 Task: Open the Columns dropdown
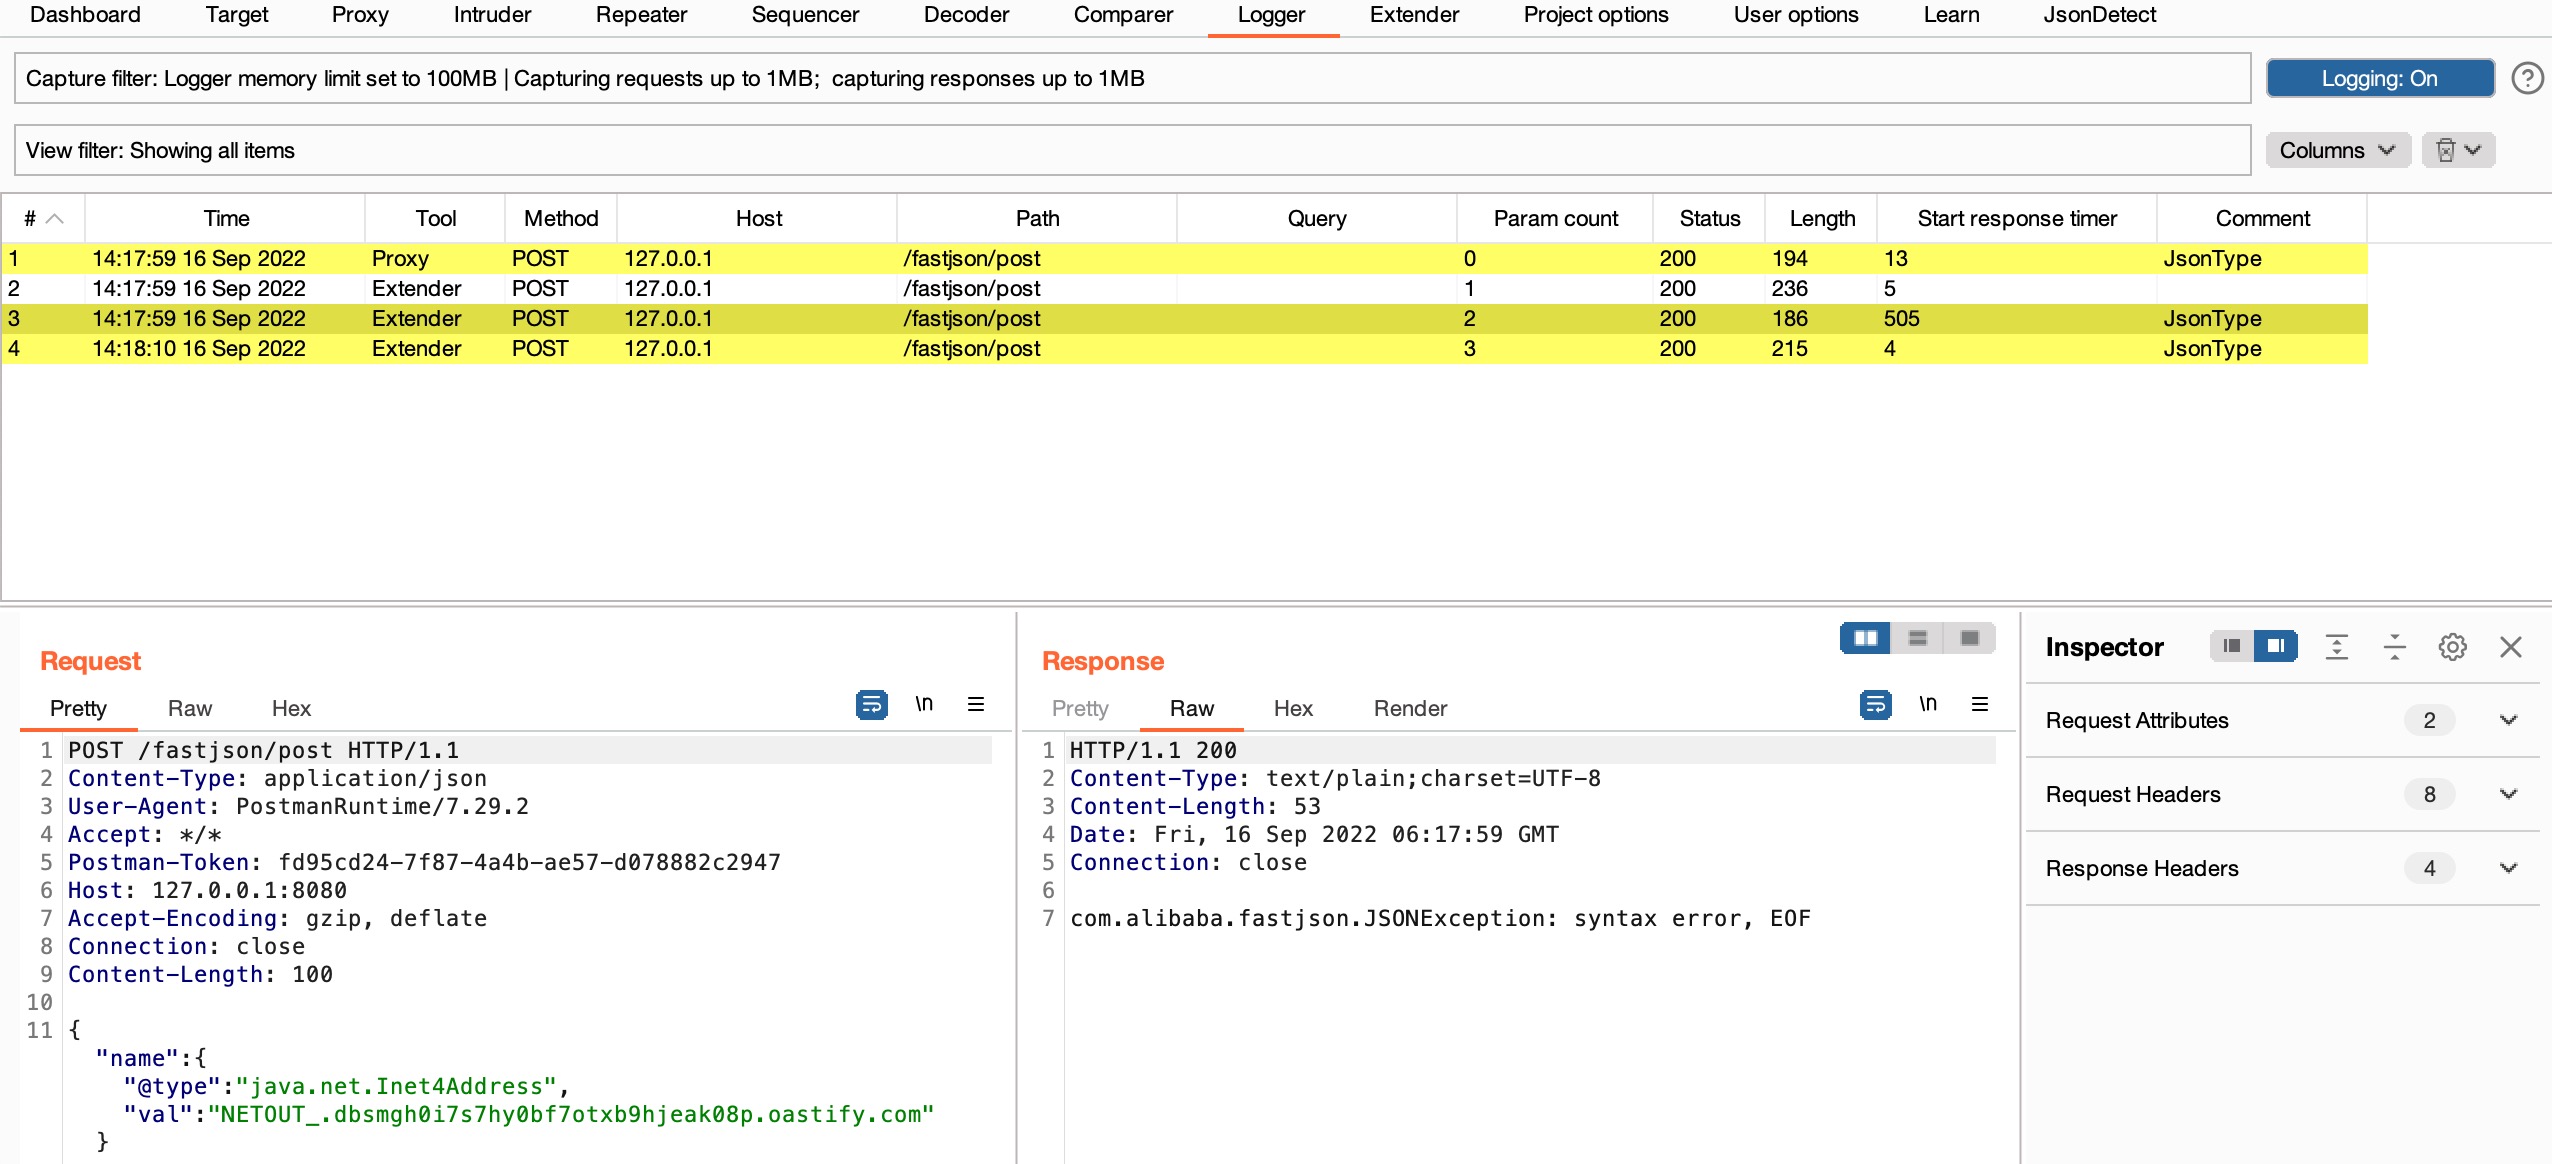pyautogui.click(x=2337, y=150)
